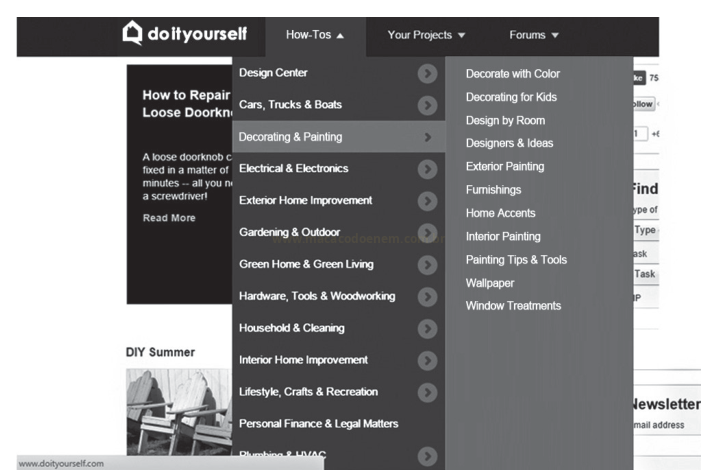
Task: Open the Forums dropdown
Action: [534, 35]
